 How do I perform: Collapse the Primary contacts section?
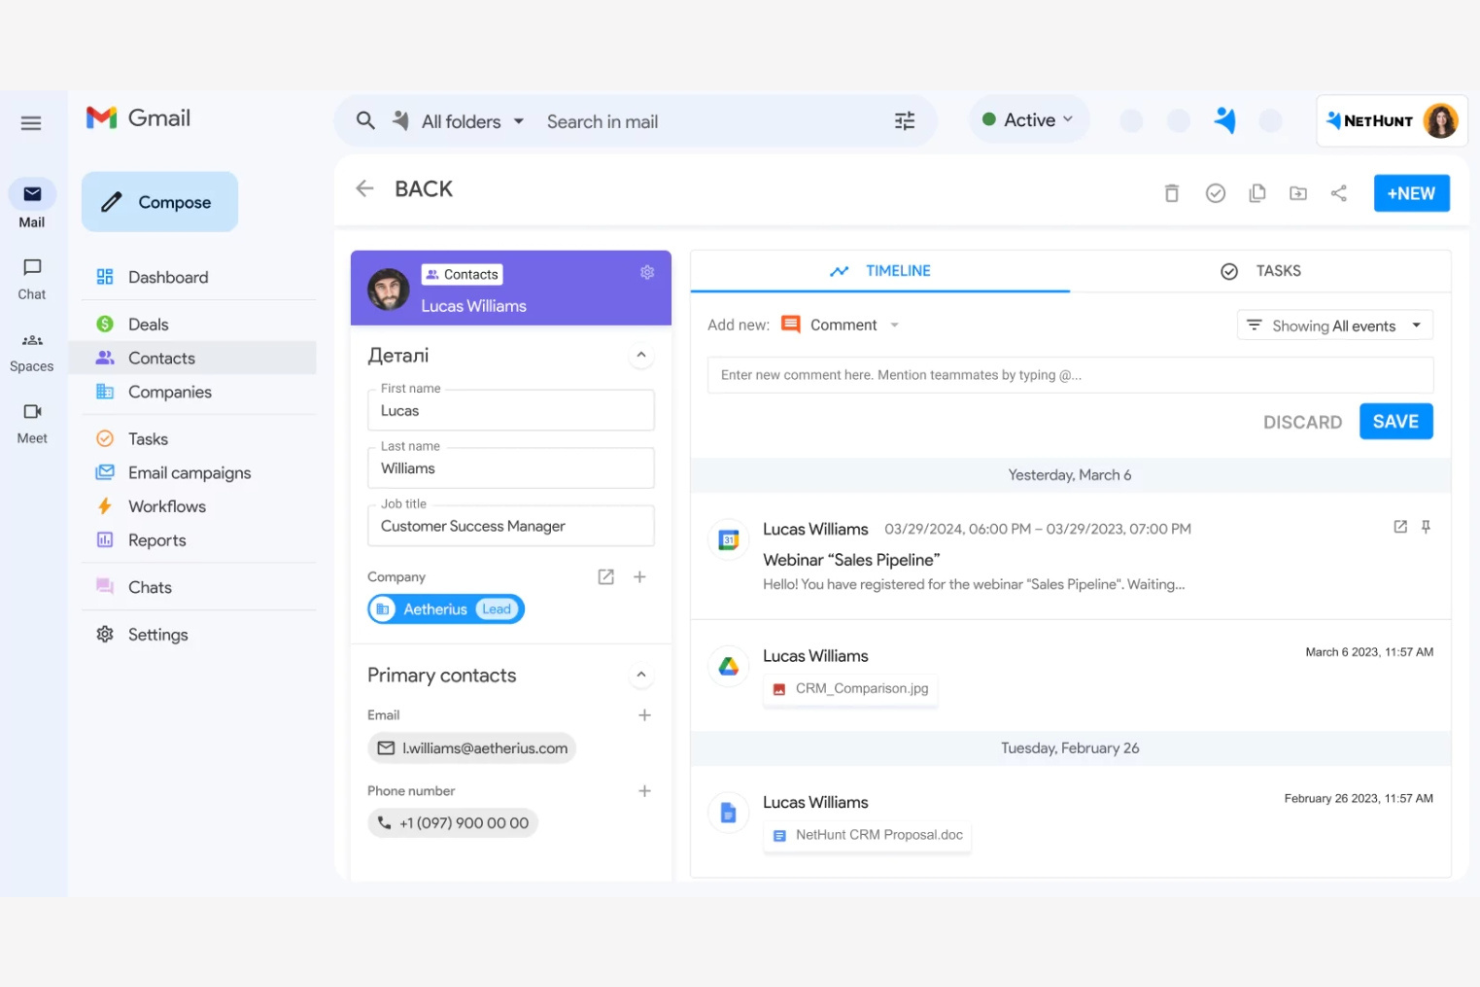point(641,675)
